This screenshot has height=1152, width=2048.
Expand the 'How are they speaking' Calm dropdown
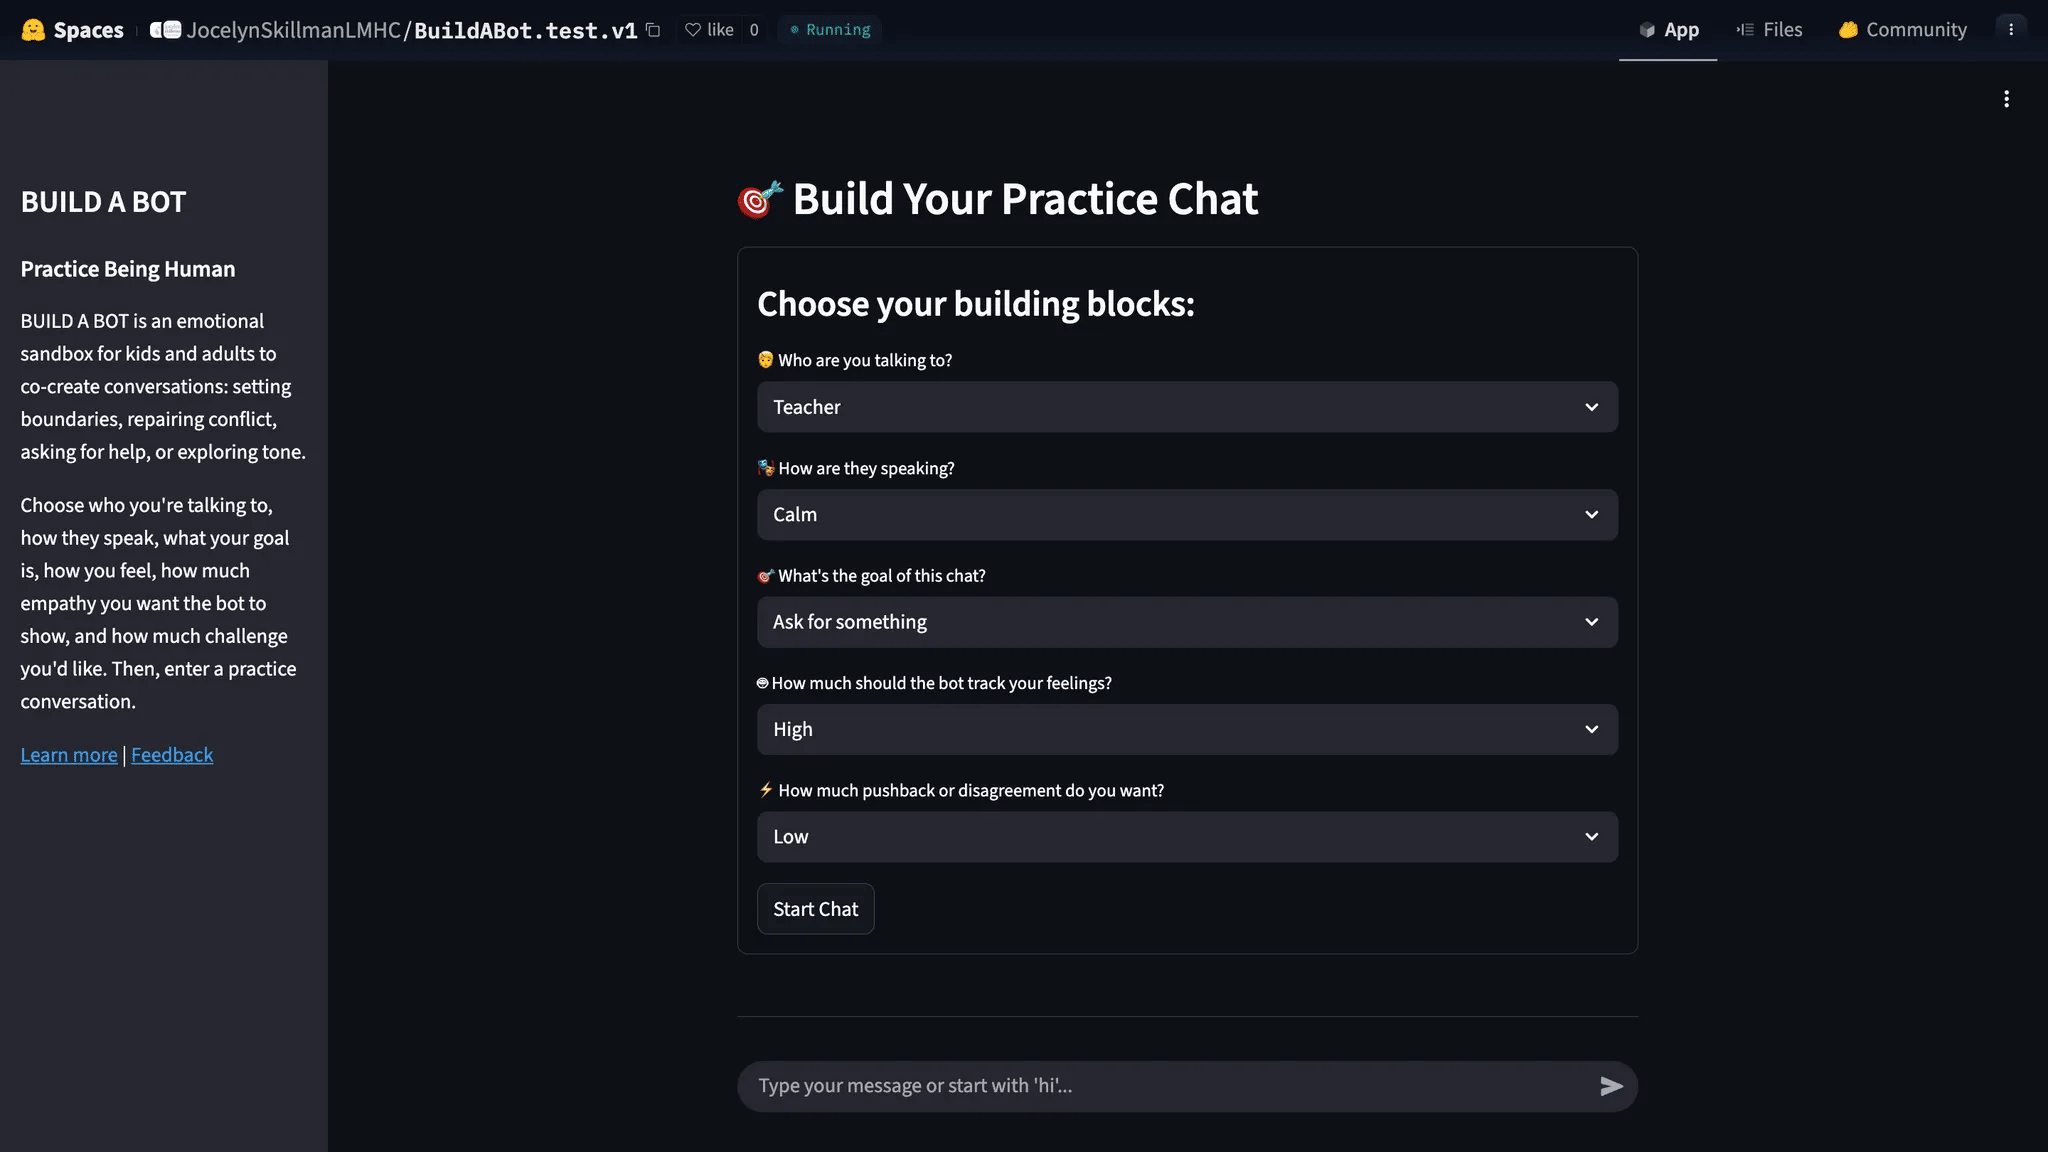[x=1187, y=515]
